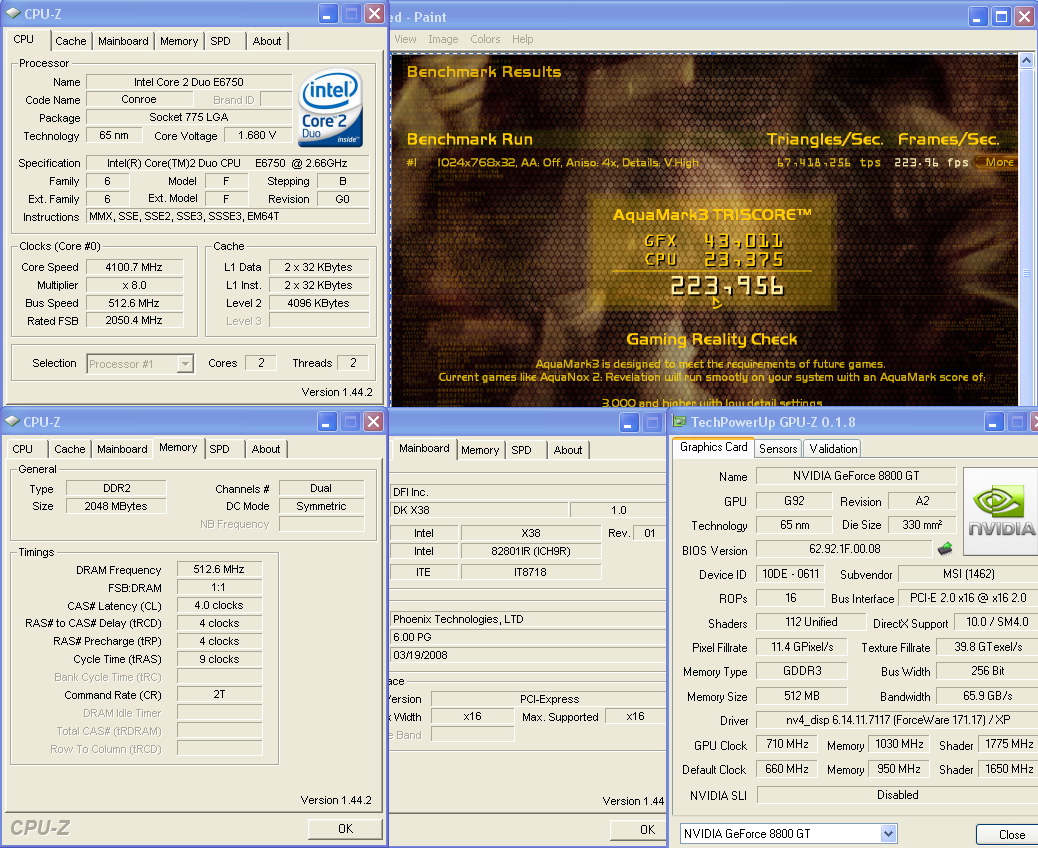Open the NVIDIA GeForce 8800 GT dropdown
The height and width of the screenshot is (848, 1038).
pos(888,833)
